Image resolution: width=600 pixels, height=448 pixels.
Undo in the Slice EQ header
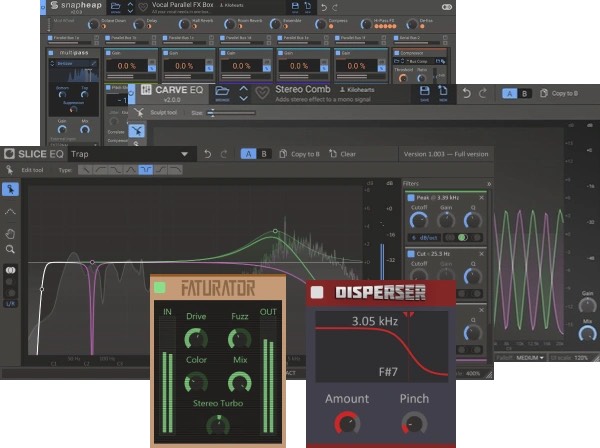click(x=207, y=154)
